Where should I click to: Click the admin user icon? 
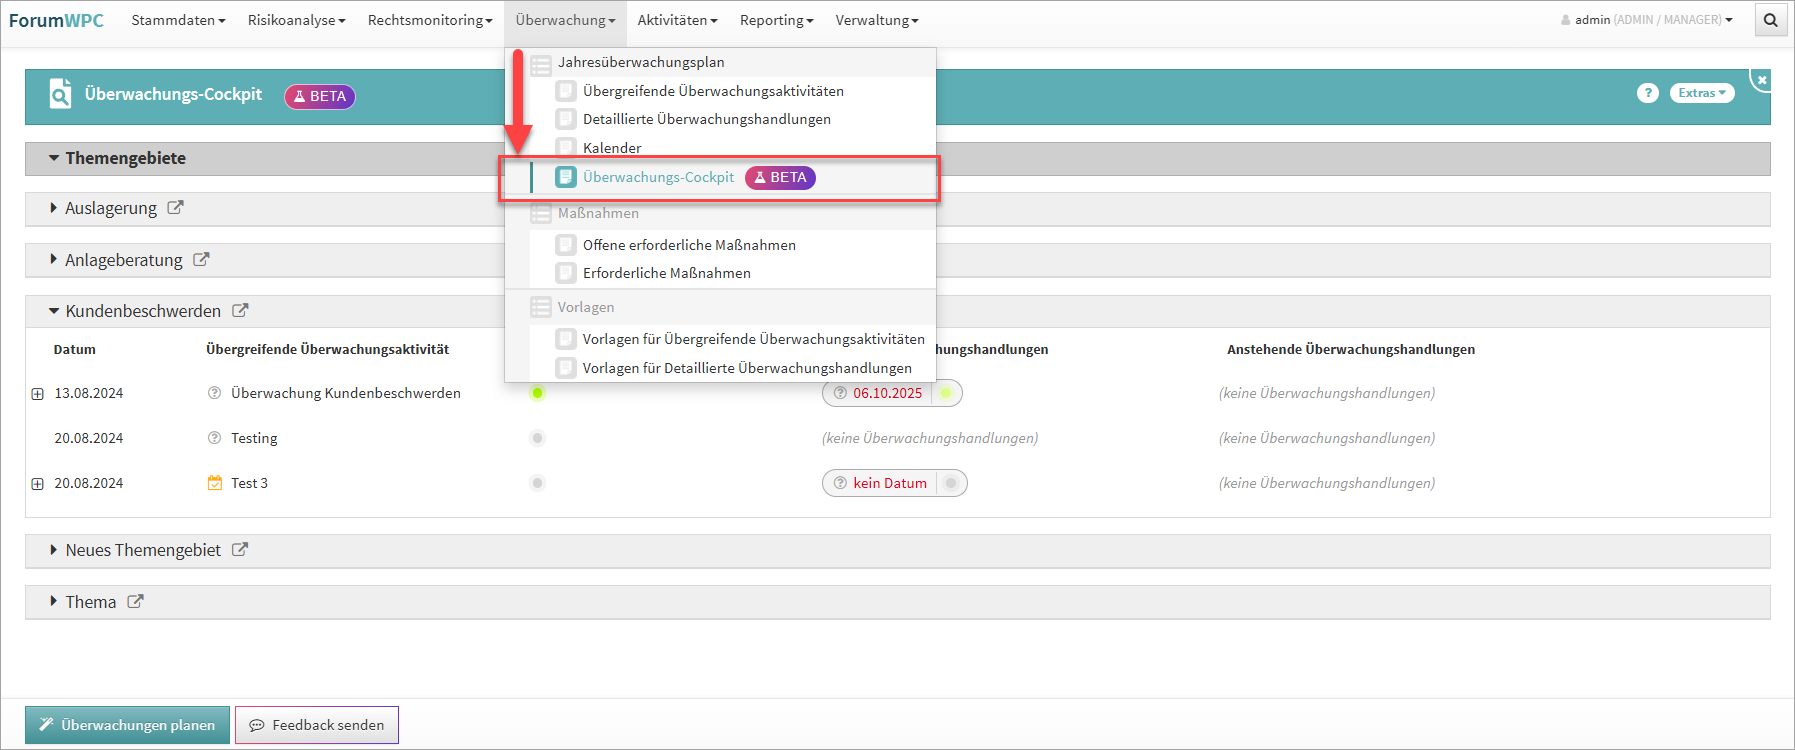coord(1565,20)
